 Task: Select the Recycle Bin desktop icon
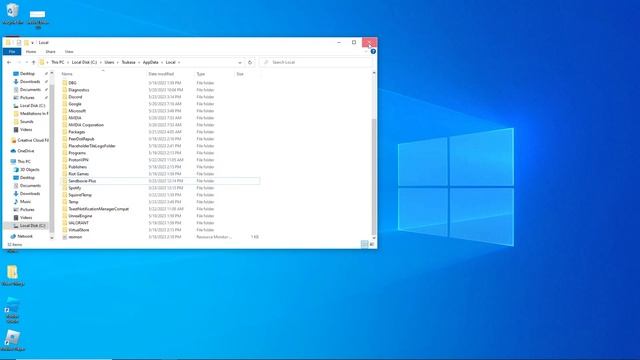12,14
